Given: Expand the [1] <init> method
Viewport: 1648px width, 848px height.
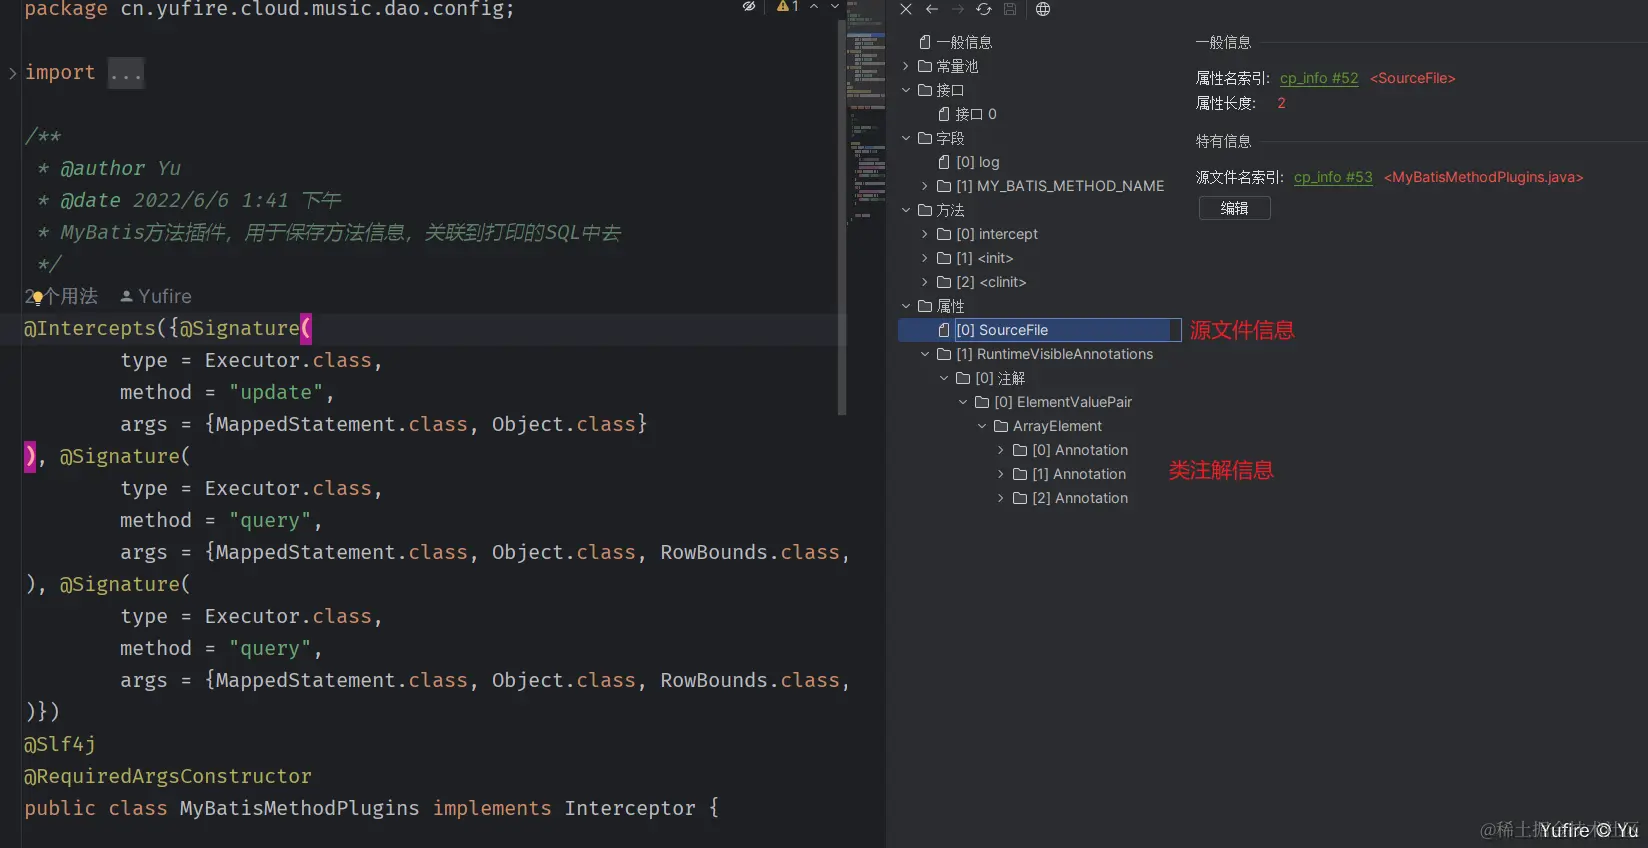Looking at the screenshot, I should point(925,258).
